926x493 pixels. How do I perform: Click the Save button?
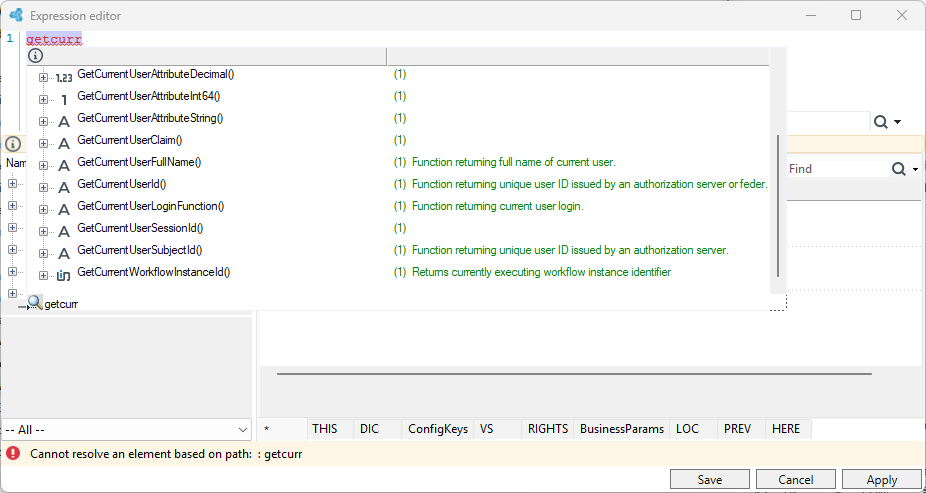coord(709,479)
